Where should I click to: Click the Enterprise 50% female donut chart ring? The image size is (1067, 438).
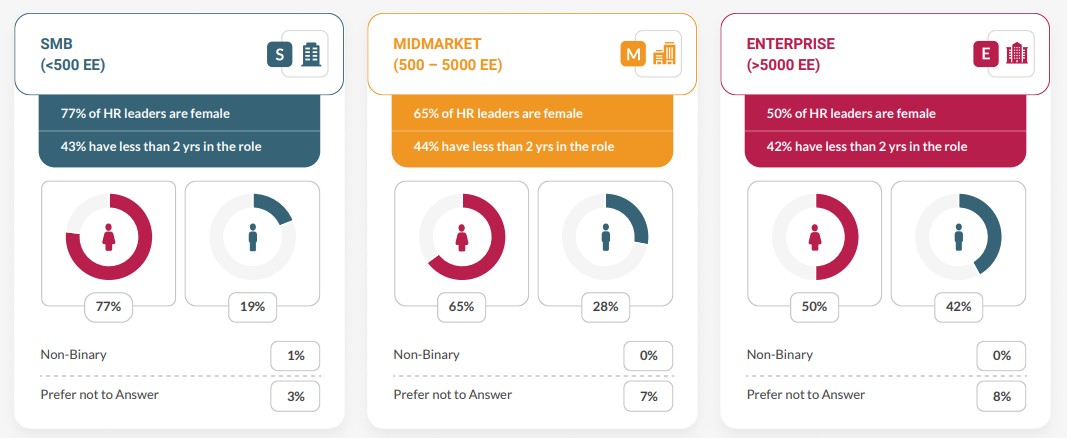point(815,237)
